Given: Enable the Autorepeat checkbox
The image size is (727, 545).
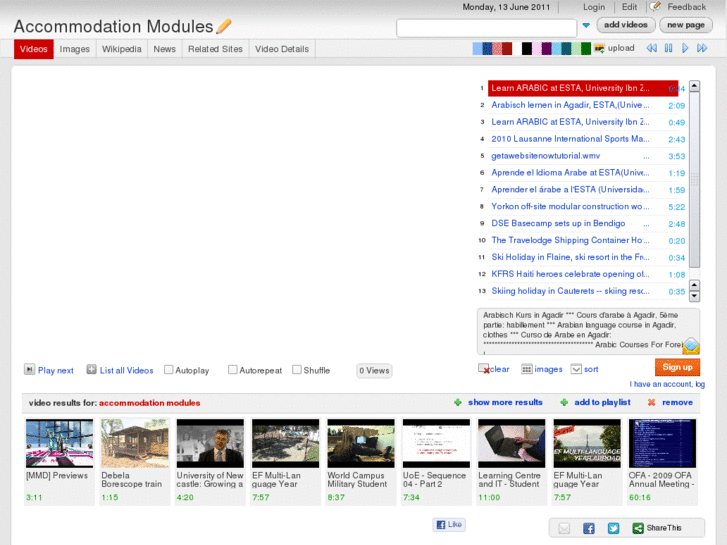Looking at the screenshot, I should click(233, 370).
